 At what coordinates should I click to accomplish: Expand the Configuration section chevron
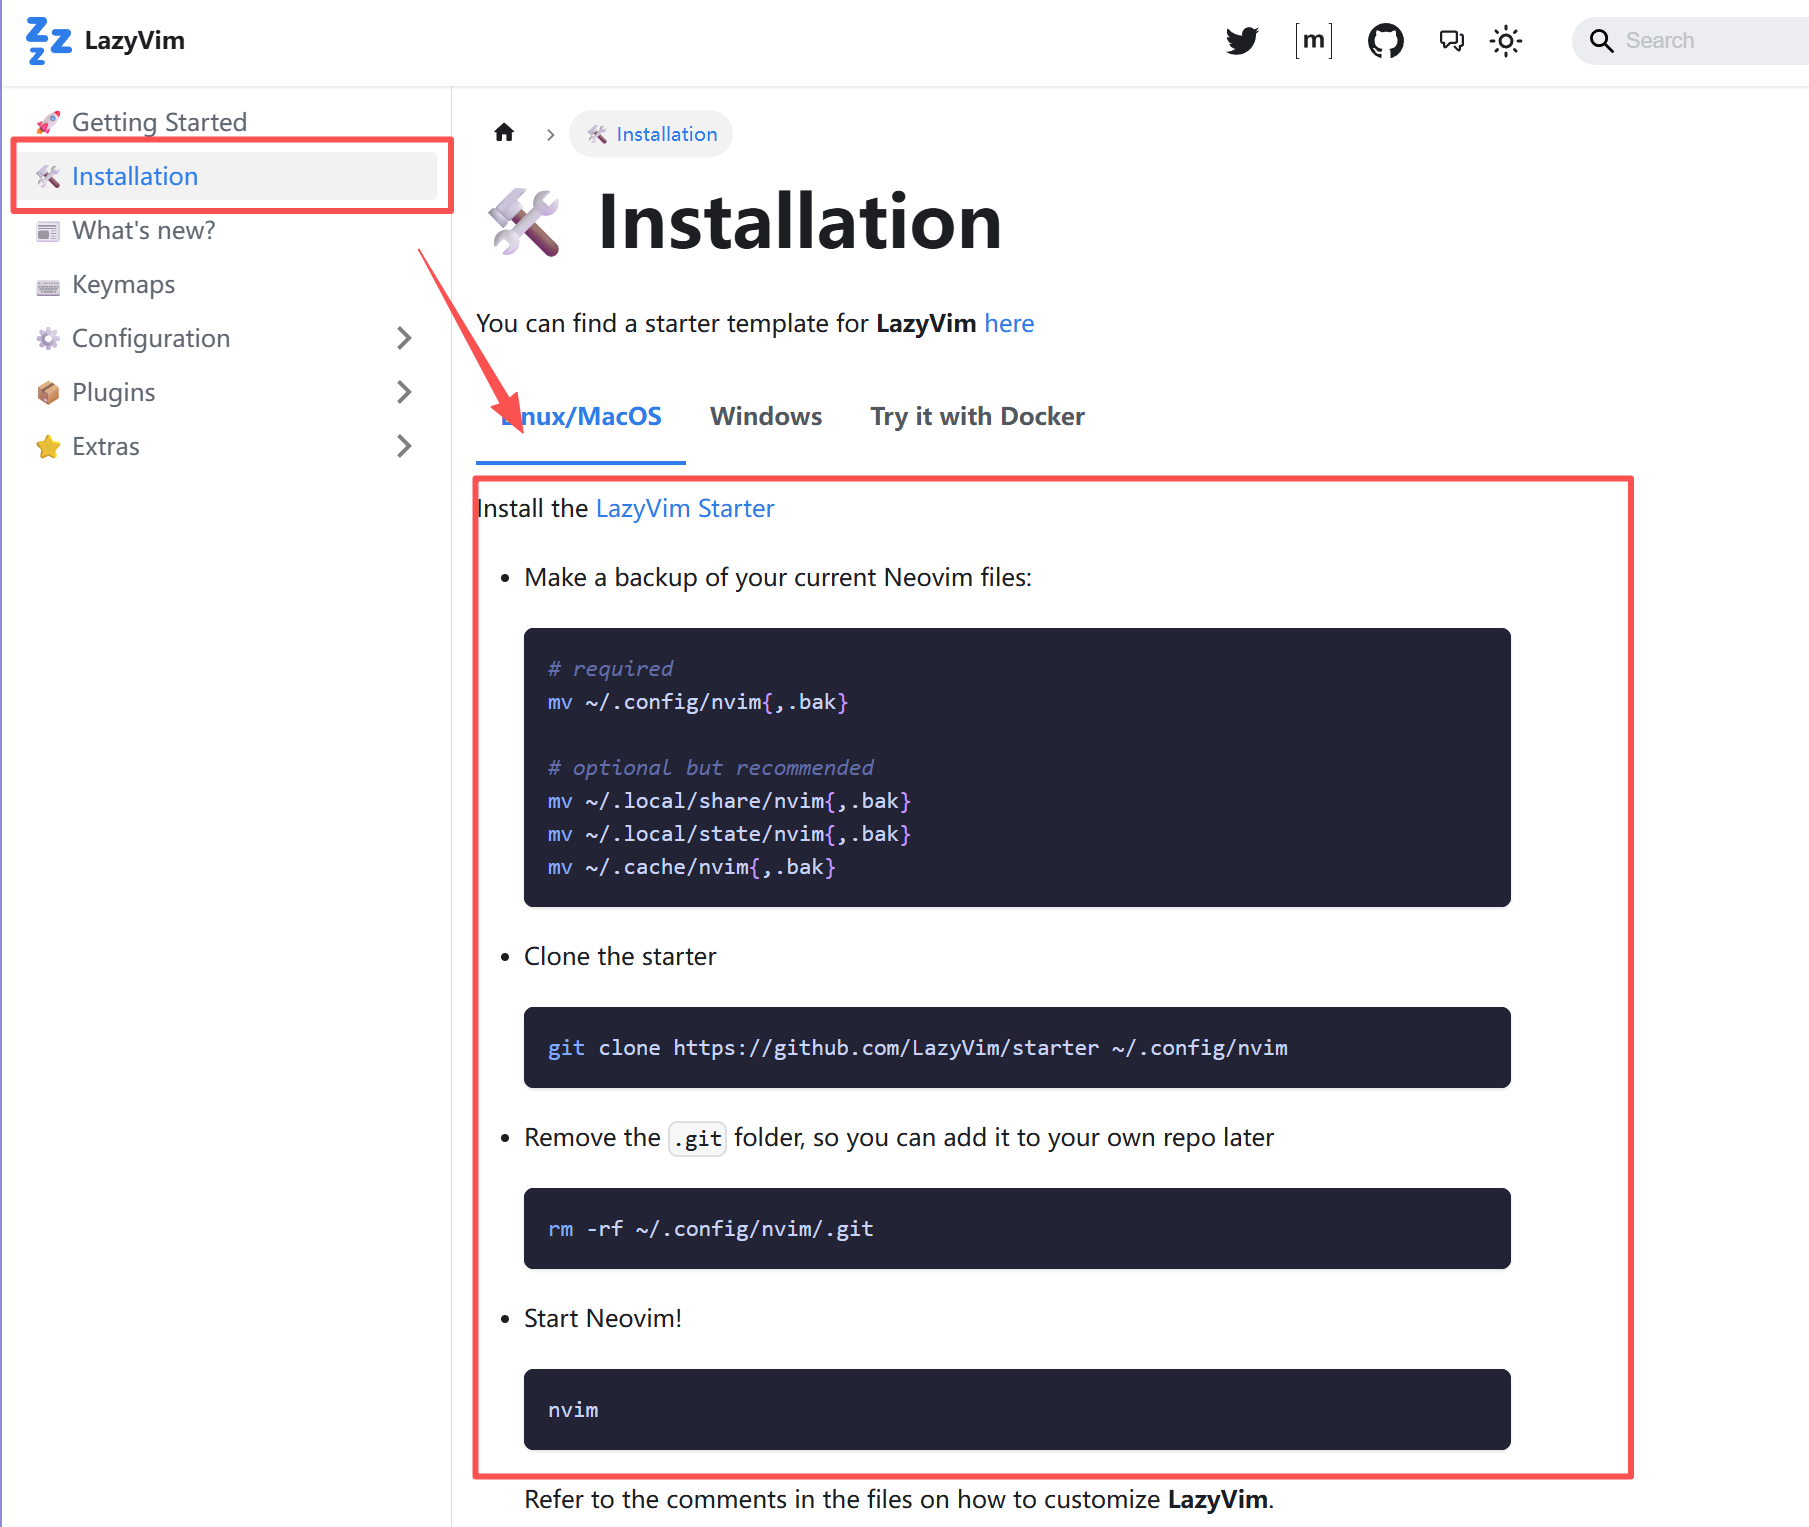(404, 338)
